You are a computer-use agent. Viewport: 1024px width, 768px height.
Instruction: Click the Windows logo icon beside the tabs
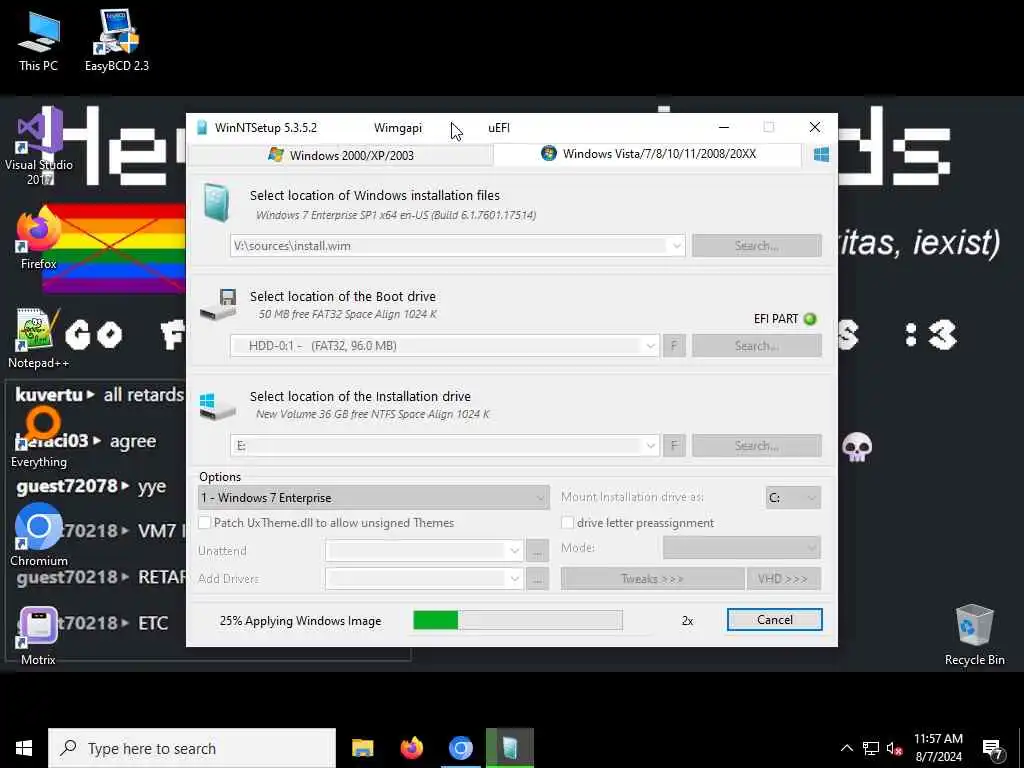tap(822, 154)
